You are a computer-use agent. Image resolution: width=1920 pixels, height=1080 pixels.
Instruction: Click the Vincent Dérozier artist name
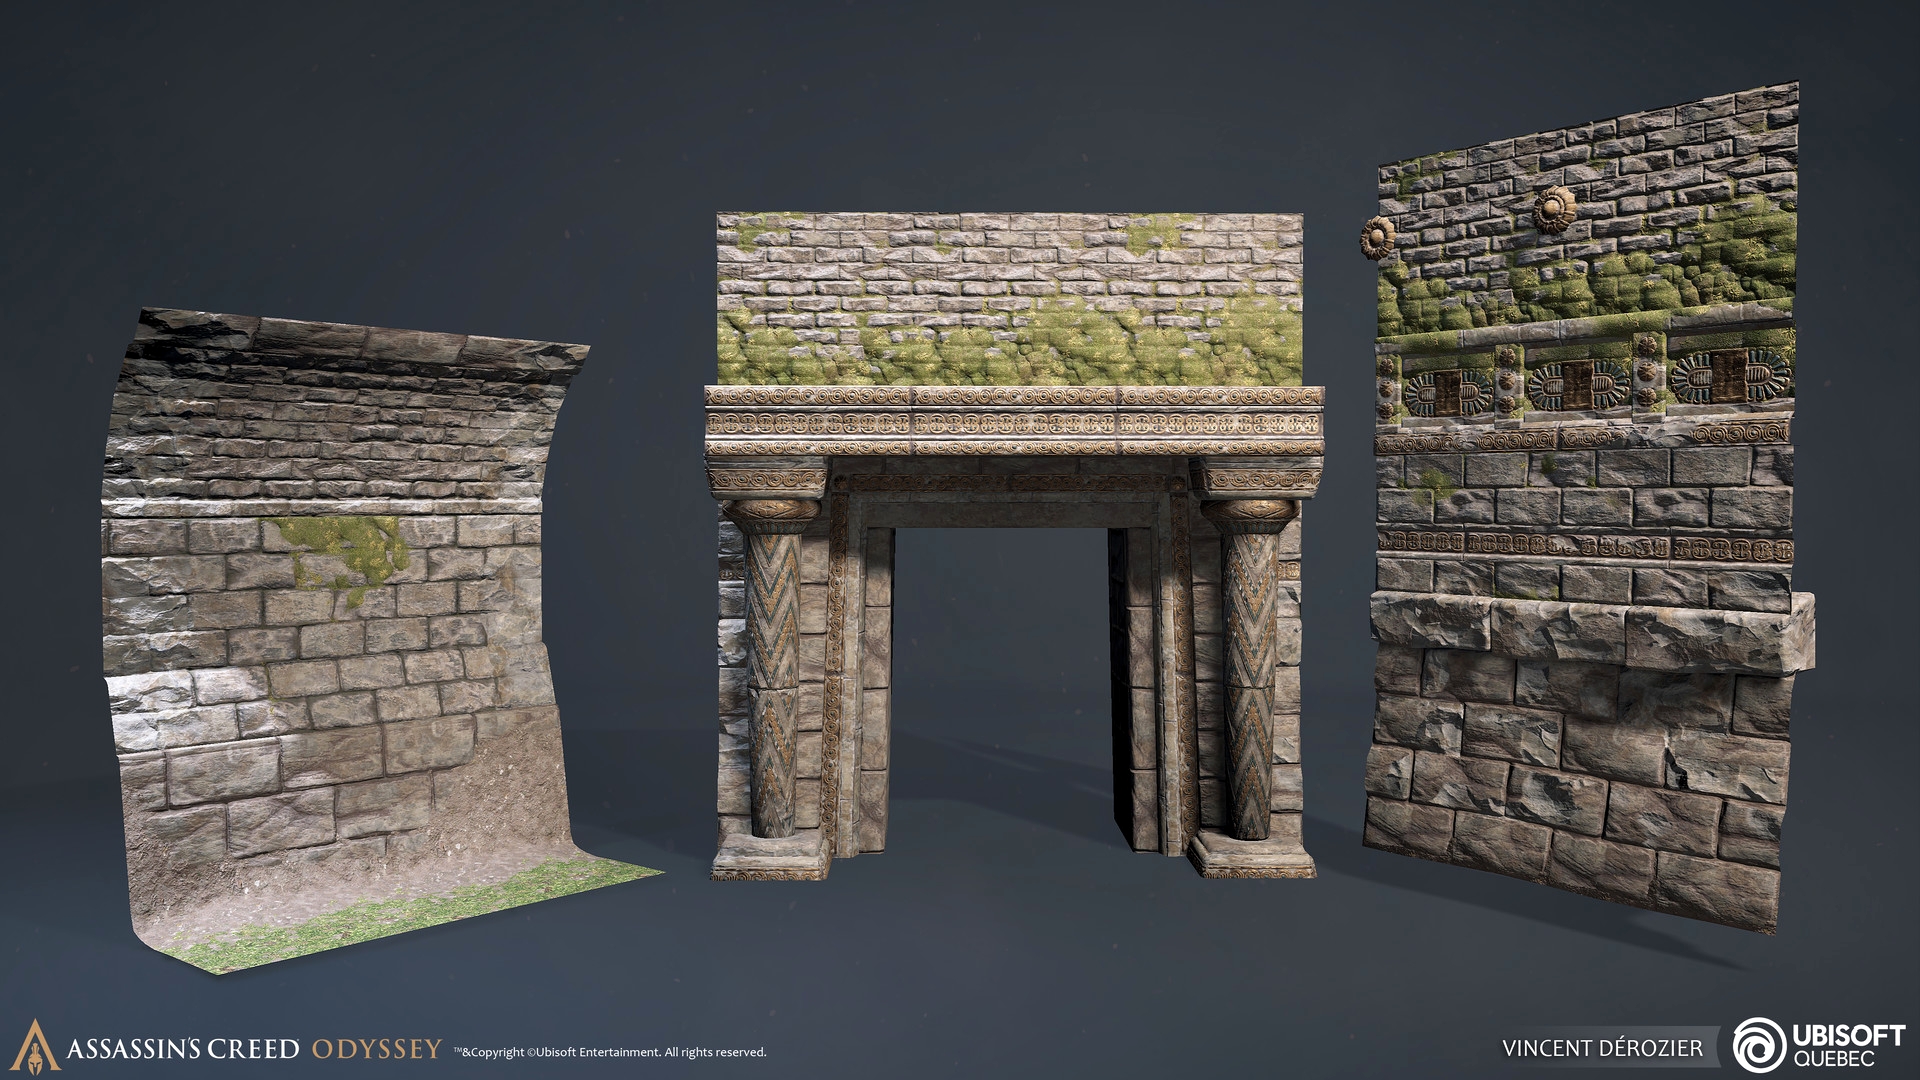click(x=1602, y=1048)
